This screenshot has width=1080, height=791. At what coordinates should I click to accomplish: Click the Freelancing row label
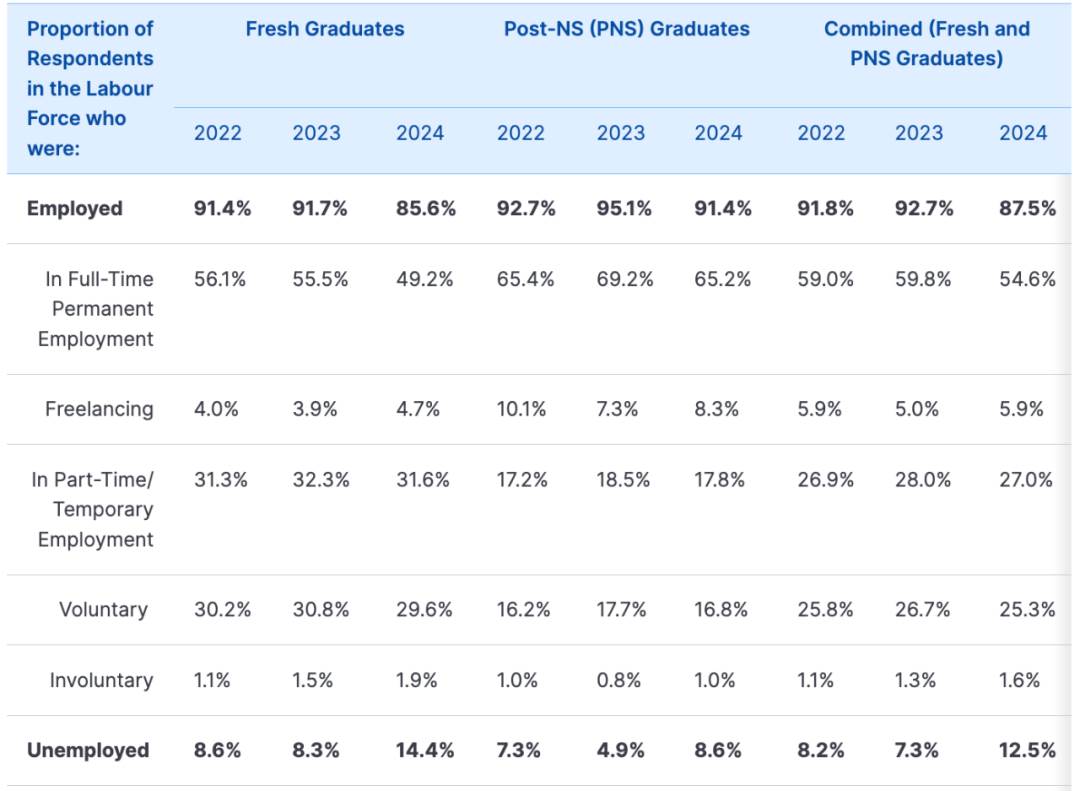[x=99, y=409]
